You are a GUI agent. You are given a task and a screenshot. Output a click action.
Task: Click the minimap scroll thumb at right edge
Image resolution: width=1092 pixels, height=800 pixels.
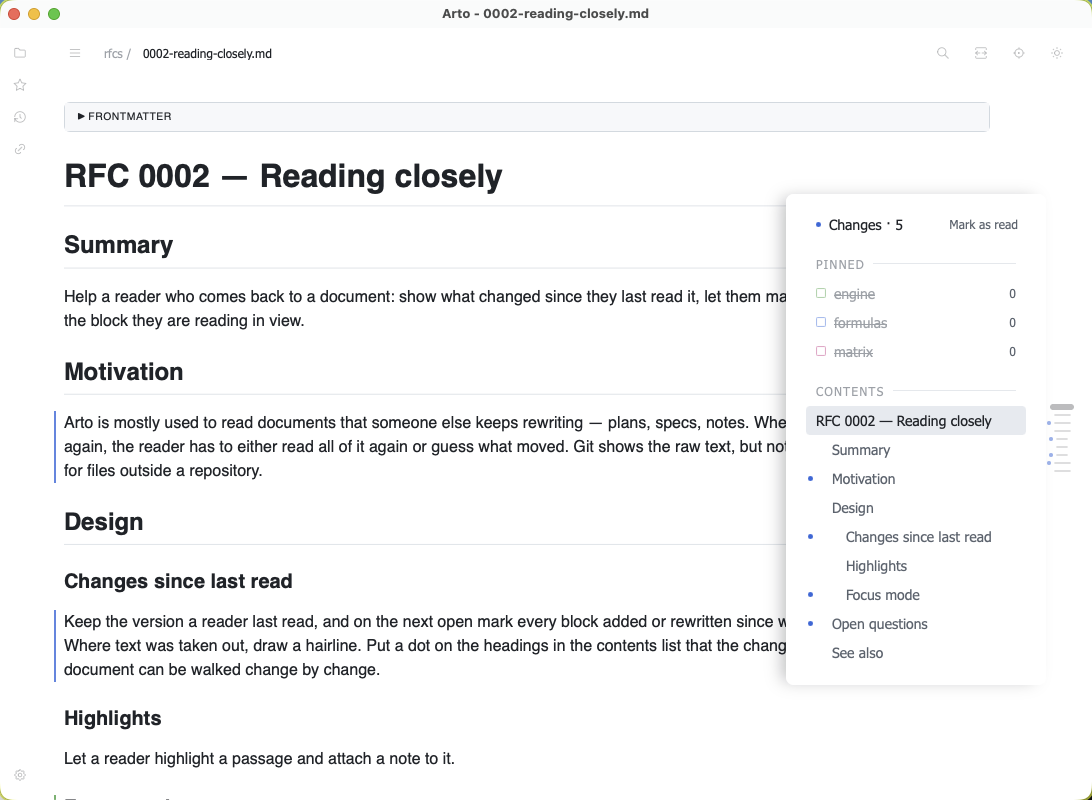coord(1062,407)
